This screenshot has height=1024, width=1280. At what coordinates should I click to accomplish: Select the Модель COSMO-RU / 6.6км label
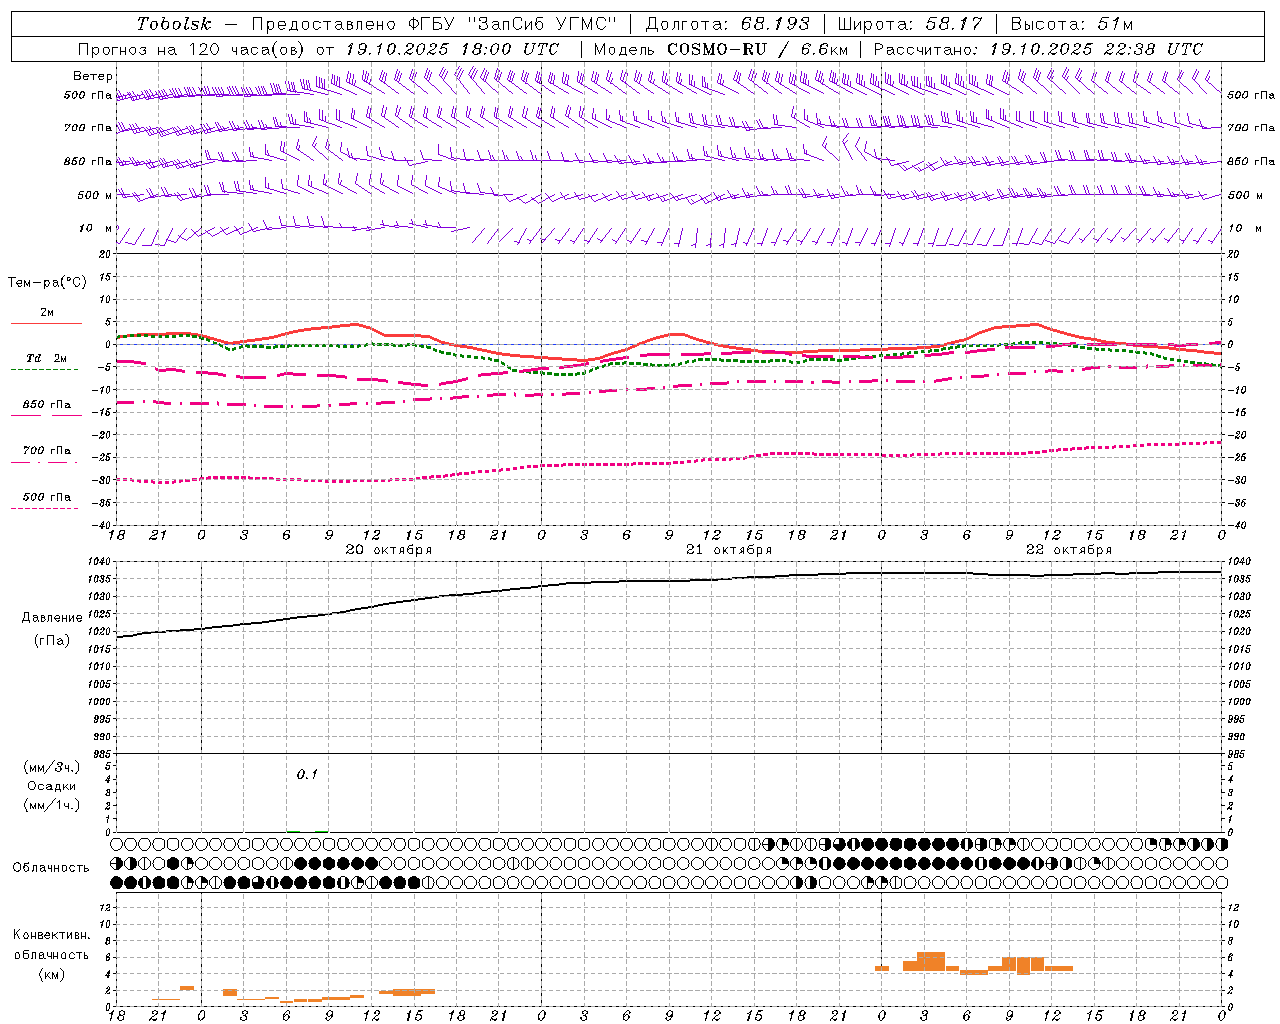pyautogui.click(x=721, y=48)
